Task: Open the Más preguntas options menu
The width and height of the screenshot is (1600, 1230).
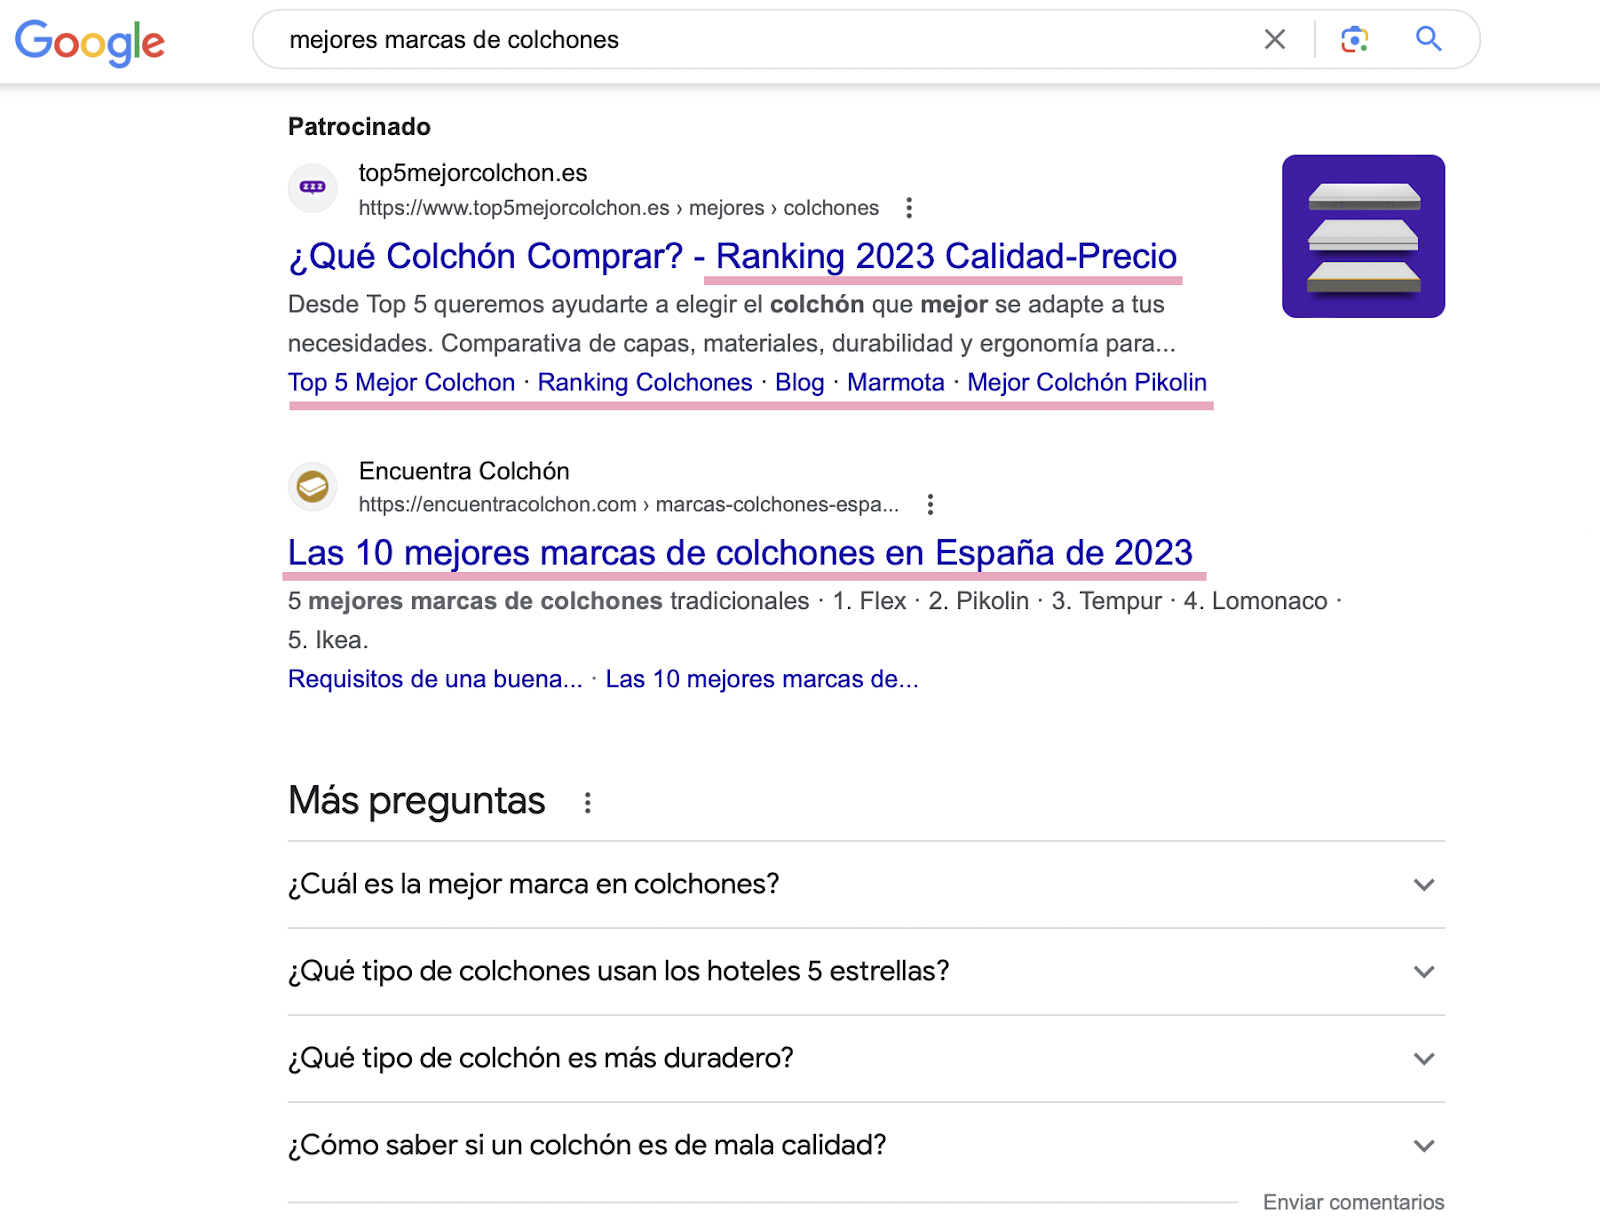Action: pos(588,801)
